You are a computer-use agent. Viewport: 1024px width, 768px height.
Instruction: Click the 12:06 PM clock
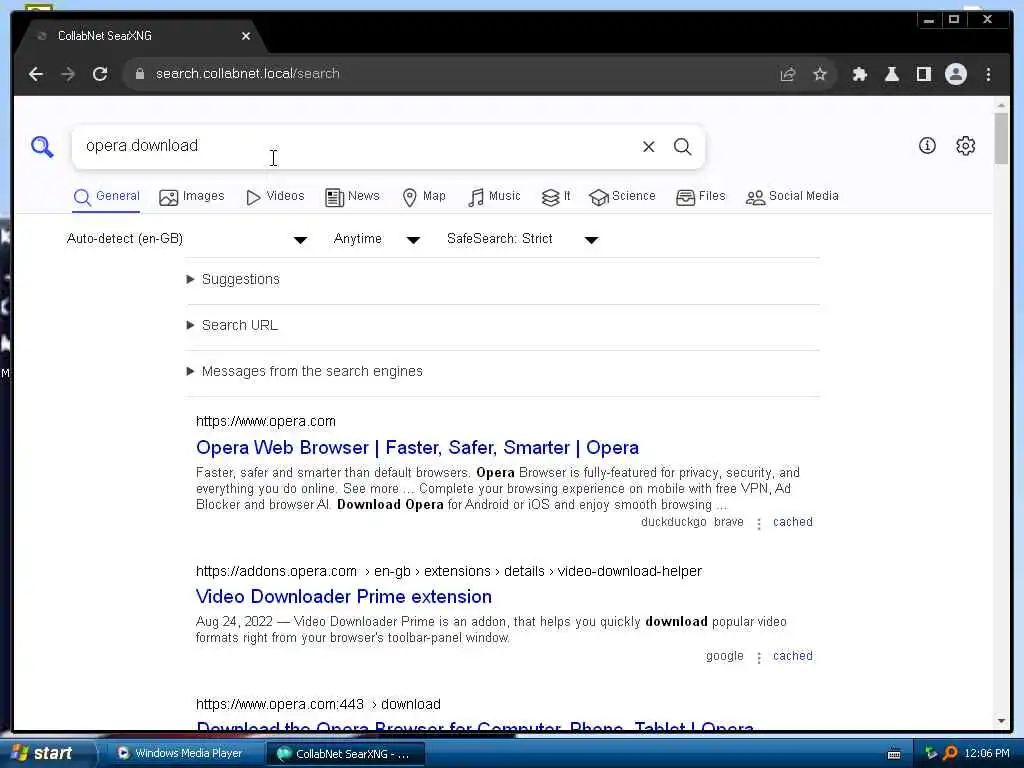[987, 754]
